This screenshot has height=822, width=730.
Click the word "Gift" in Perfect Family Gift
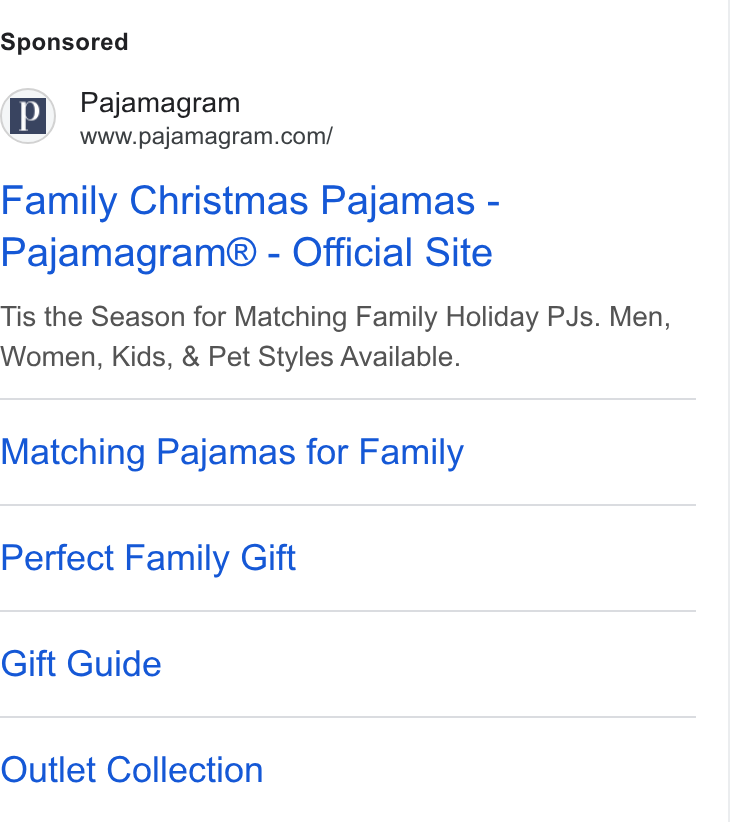point(268,557)
